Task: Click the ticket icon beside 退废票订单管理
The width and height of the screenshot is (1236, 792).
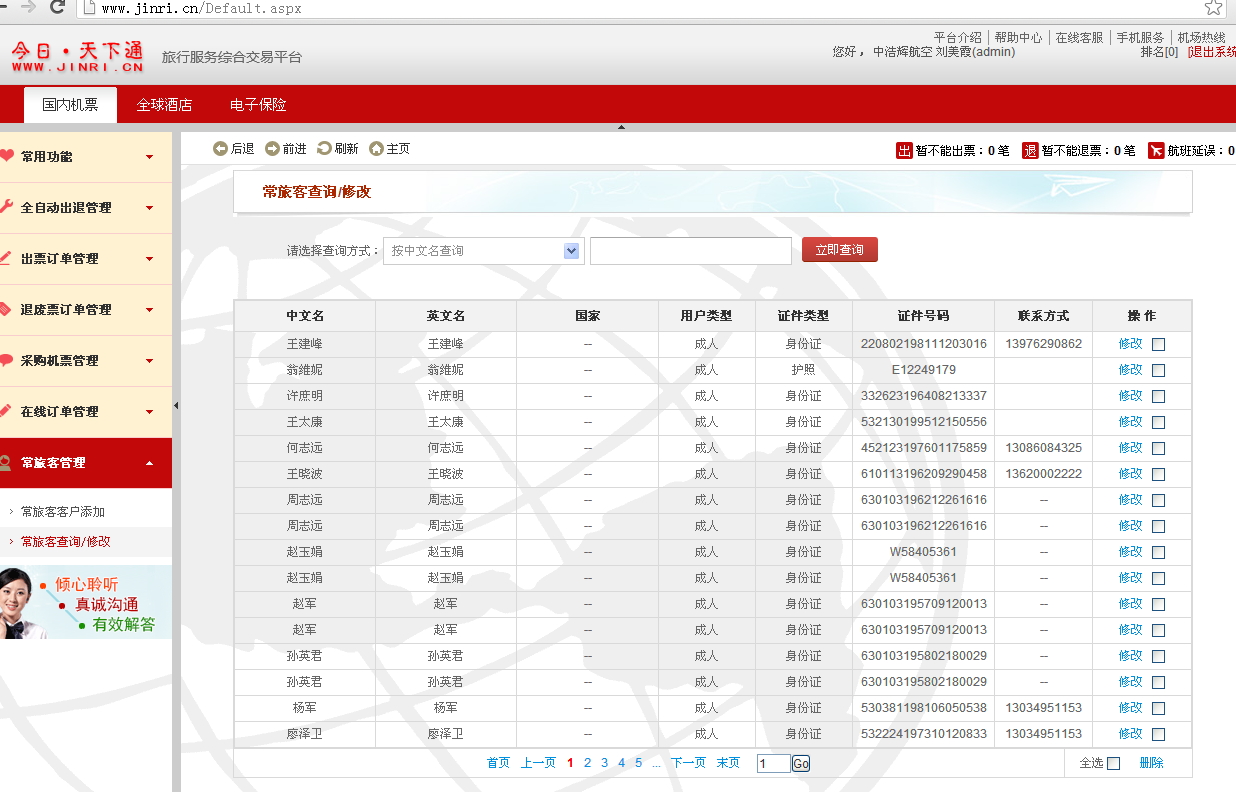Action: tap(6, 309)
